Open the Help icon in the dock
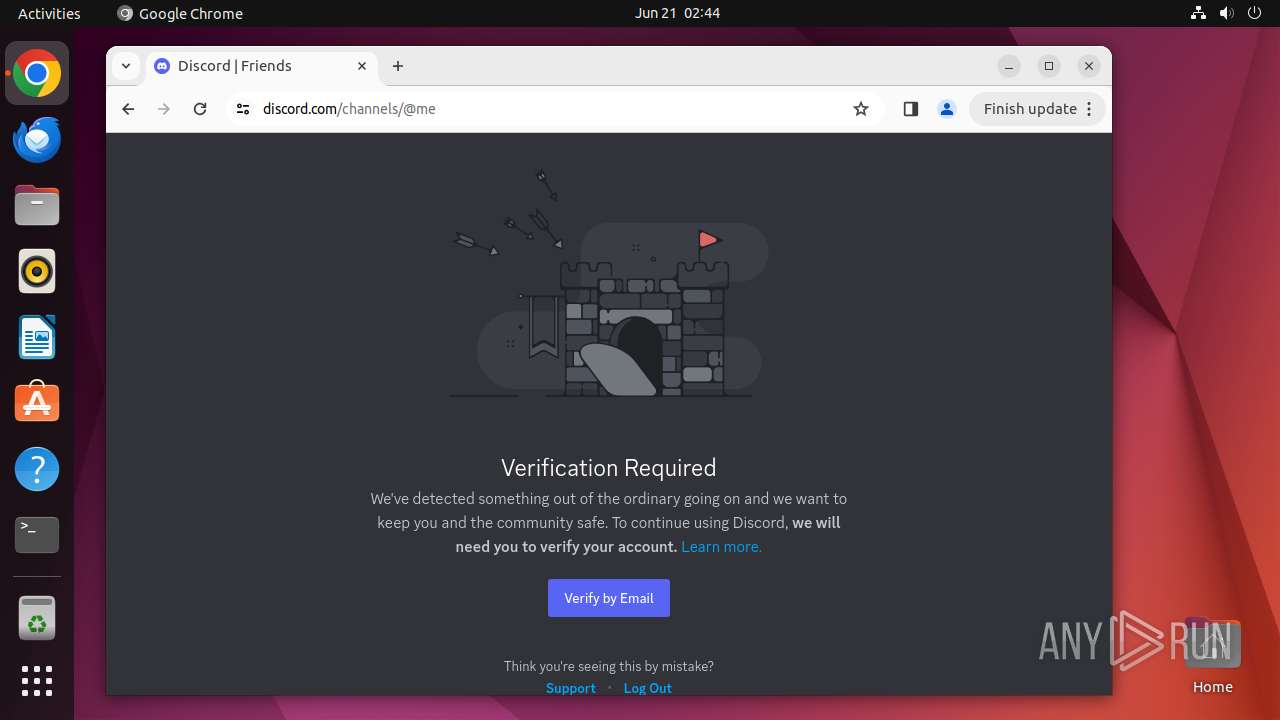This screenshot has width=1280, height=720. [37, 469]
